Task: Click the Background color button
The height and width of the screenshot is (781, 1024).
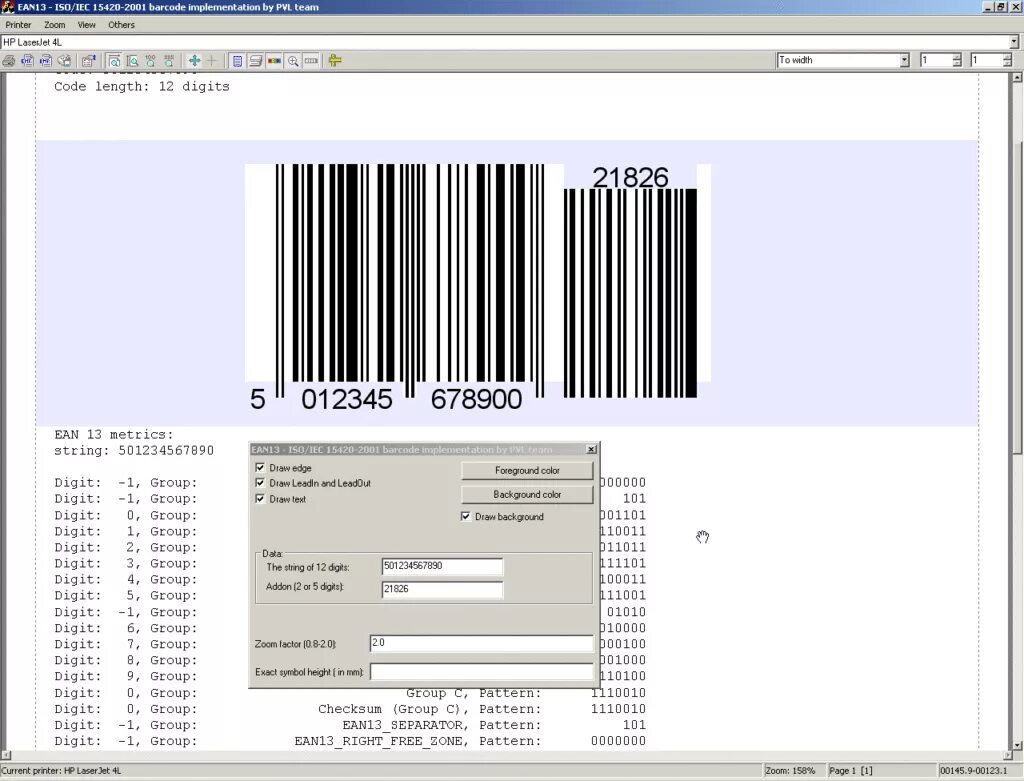Action: pos(527,494)
